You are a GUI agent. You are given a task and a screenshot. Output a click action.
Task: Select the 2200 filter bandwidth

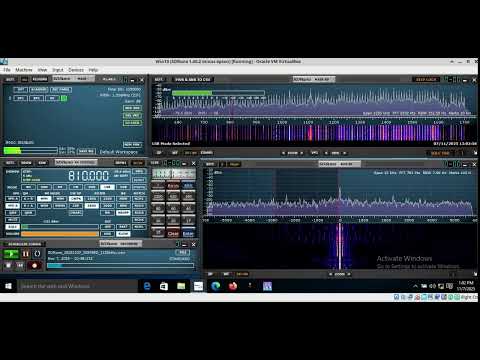click(x=107, y=199)
